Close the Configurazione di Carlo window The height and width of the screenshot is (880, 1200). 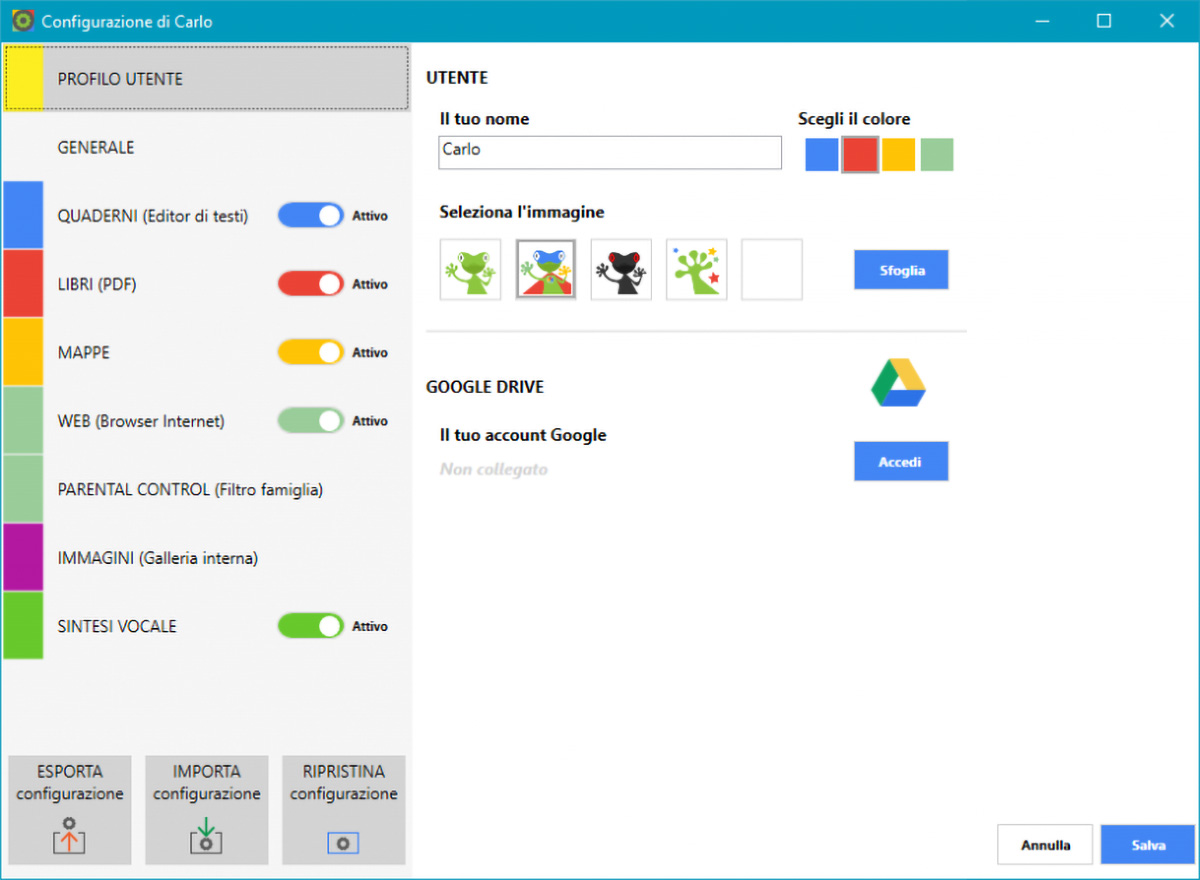pyautogui.click(x=1166, y=21)
